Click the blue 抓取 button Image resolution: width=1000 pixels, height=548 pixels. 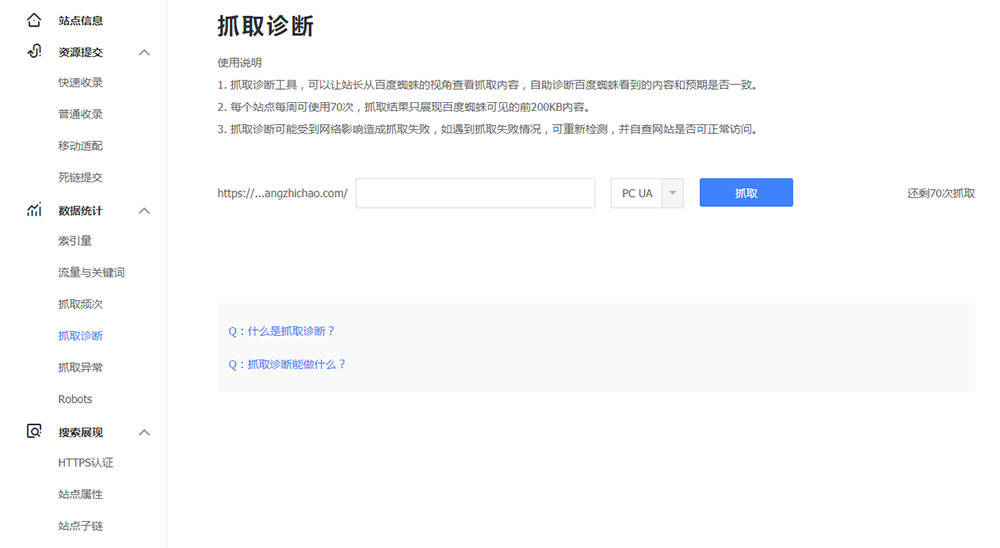point(746,193)
